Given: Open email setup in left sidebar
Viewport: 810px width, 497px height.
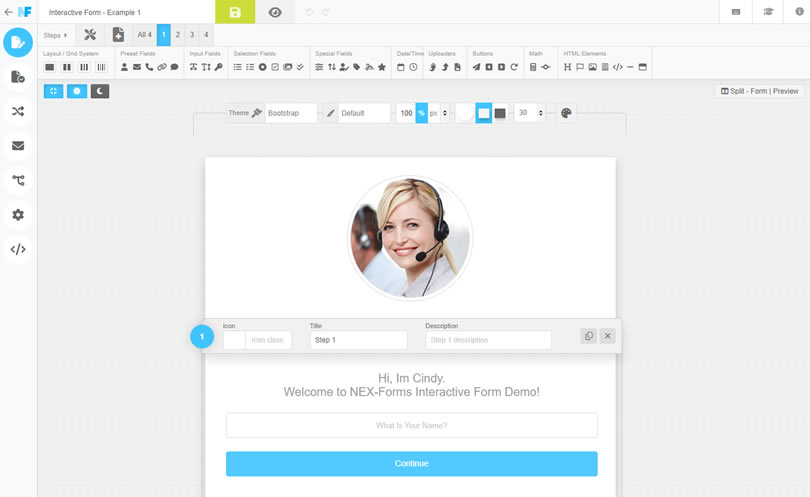Looking at the screenshot, I should click(x=18, y=146).
